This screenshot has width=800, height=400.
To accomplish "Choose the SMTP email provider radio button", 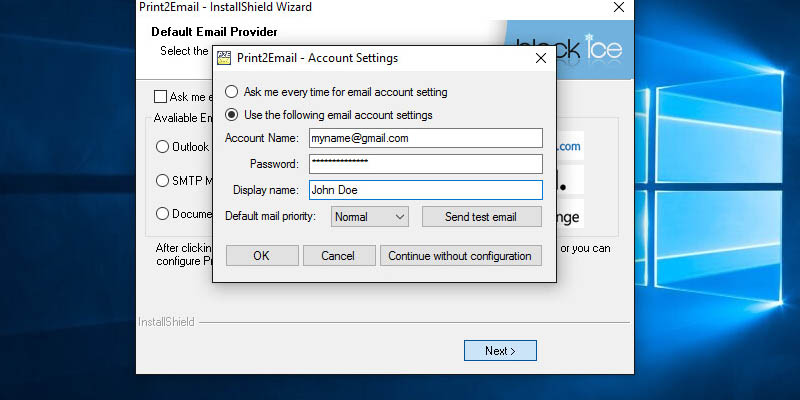I will [x=163, y=181].
